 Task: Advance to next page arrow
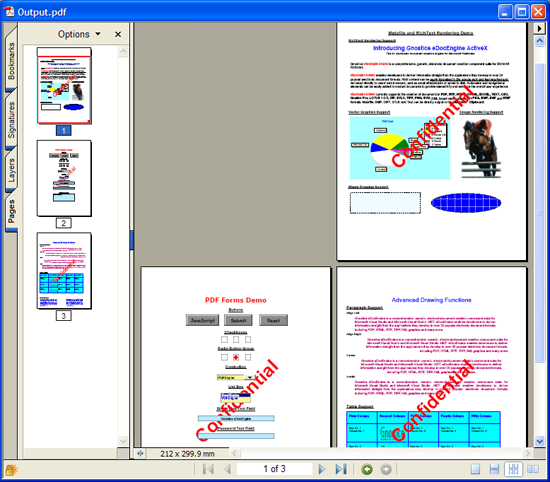321,469
